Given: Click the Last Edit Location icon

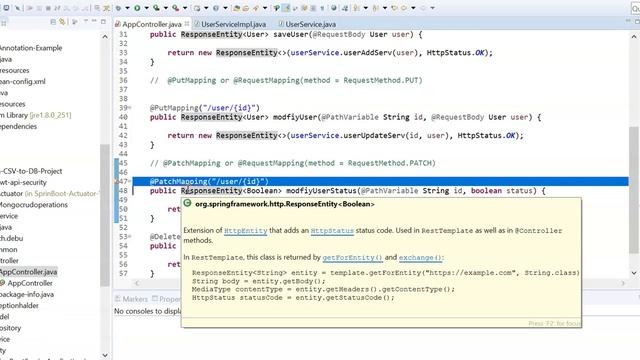Looking at the screenshot, I should (x=394, y=8).
